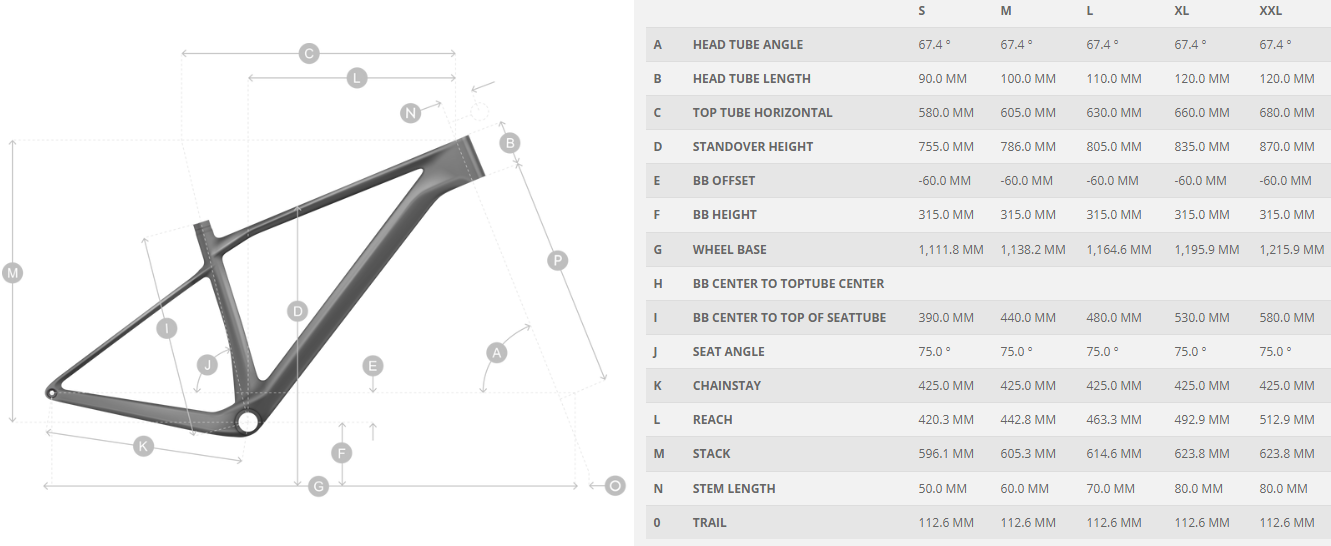Click the circled A head angle marker
Image resolution: width=1331 pixels, height=546 pixels.
[496, 352]
